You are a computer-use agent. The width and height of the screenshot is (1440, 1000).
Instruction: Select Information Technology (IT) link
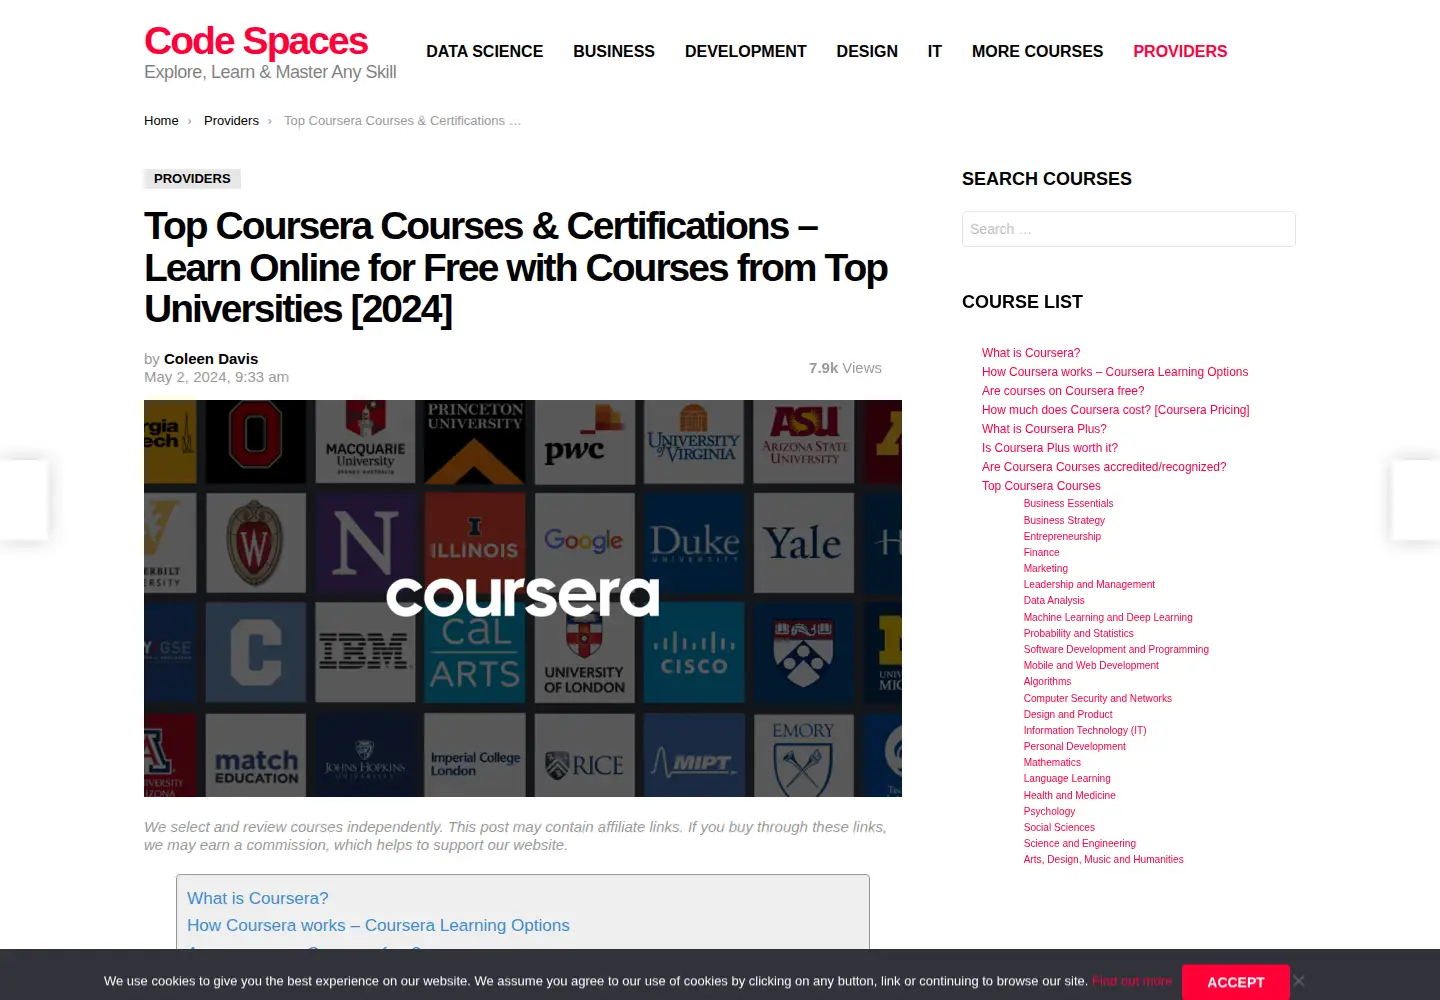(x=1085, y=730)
